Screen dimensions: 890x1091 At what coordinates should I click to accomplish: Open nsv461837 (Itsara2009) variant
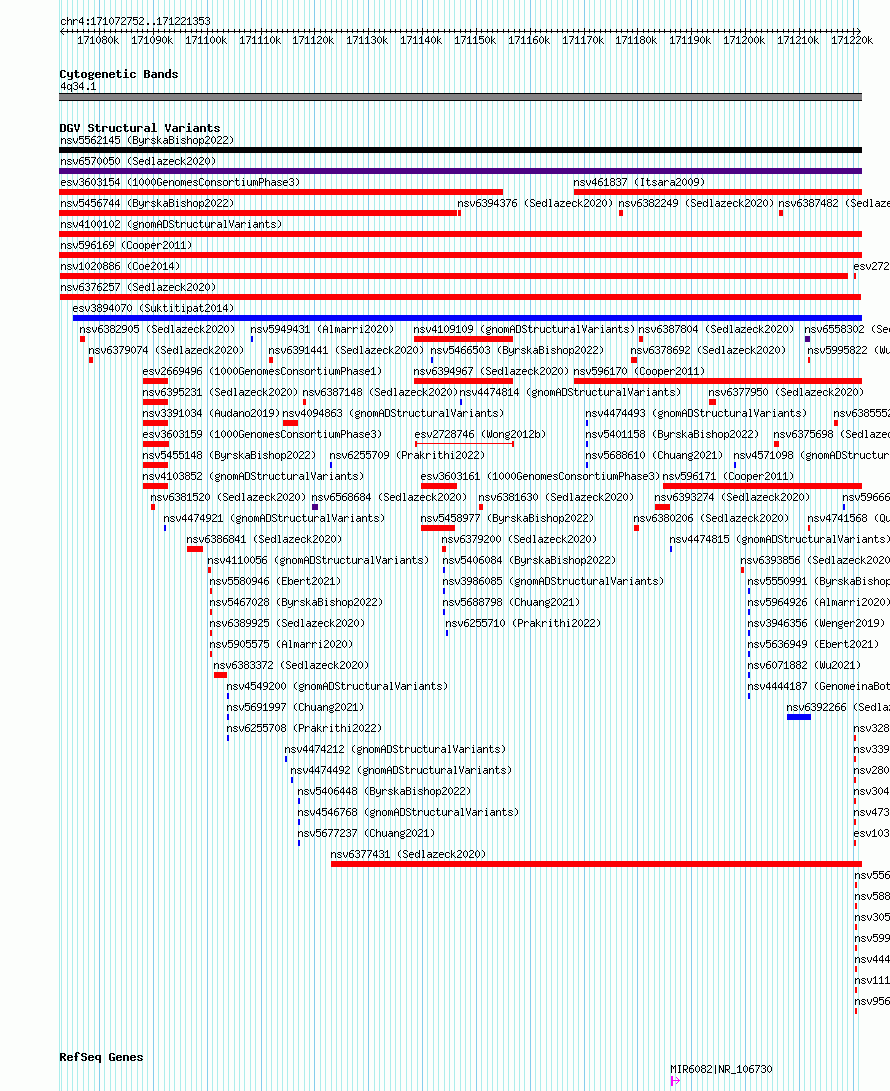[639, 182]
